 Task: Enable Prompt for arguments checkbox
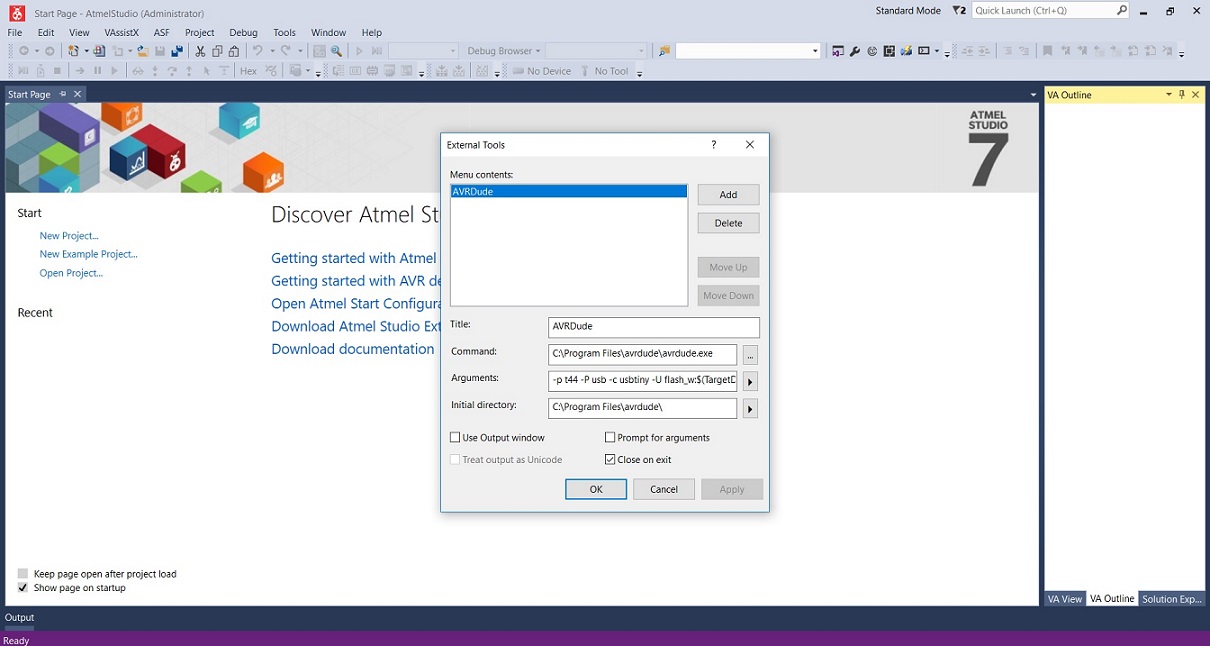click(x=610, y=438)
